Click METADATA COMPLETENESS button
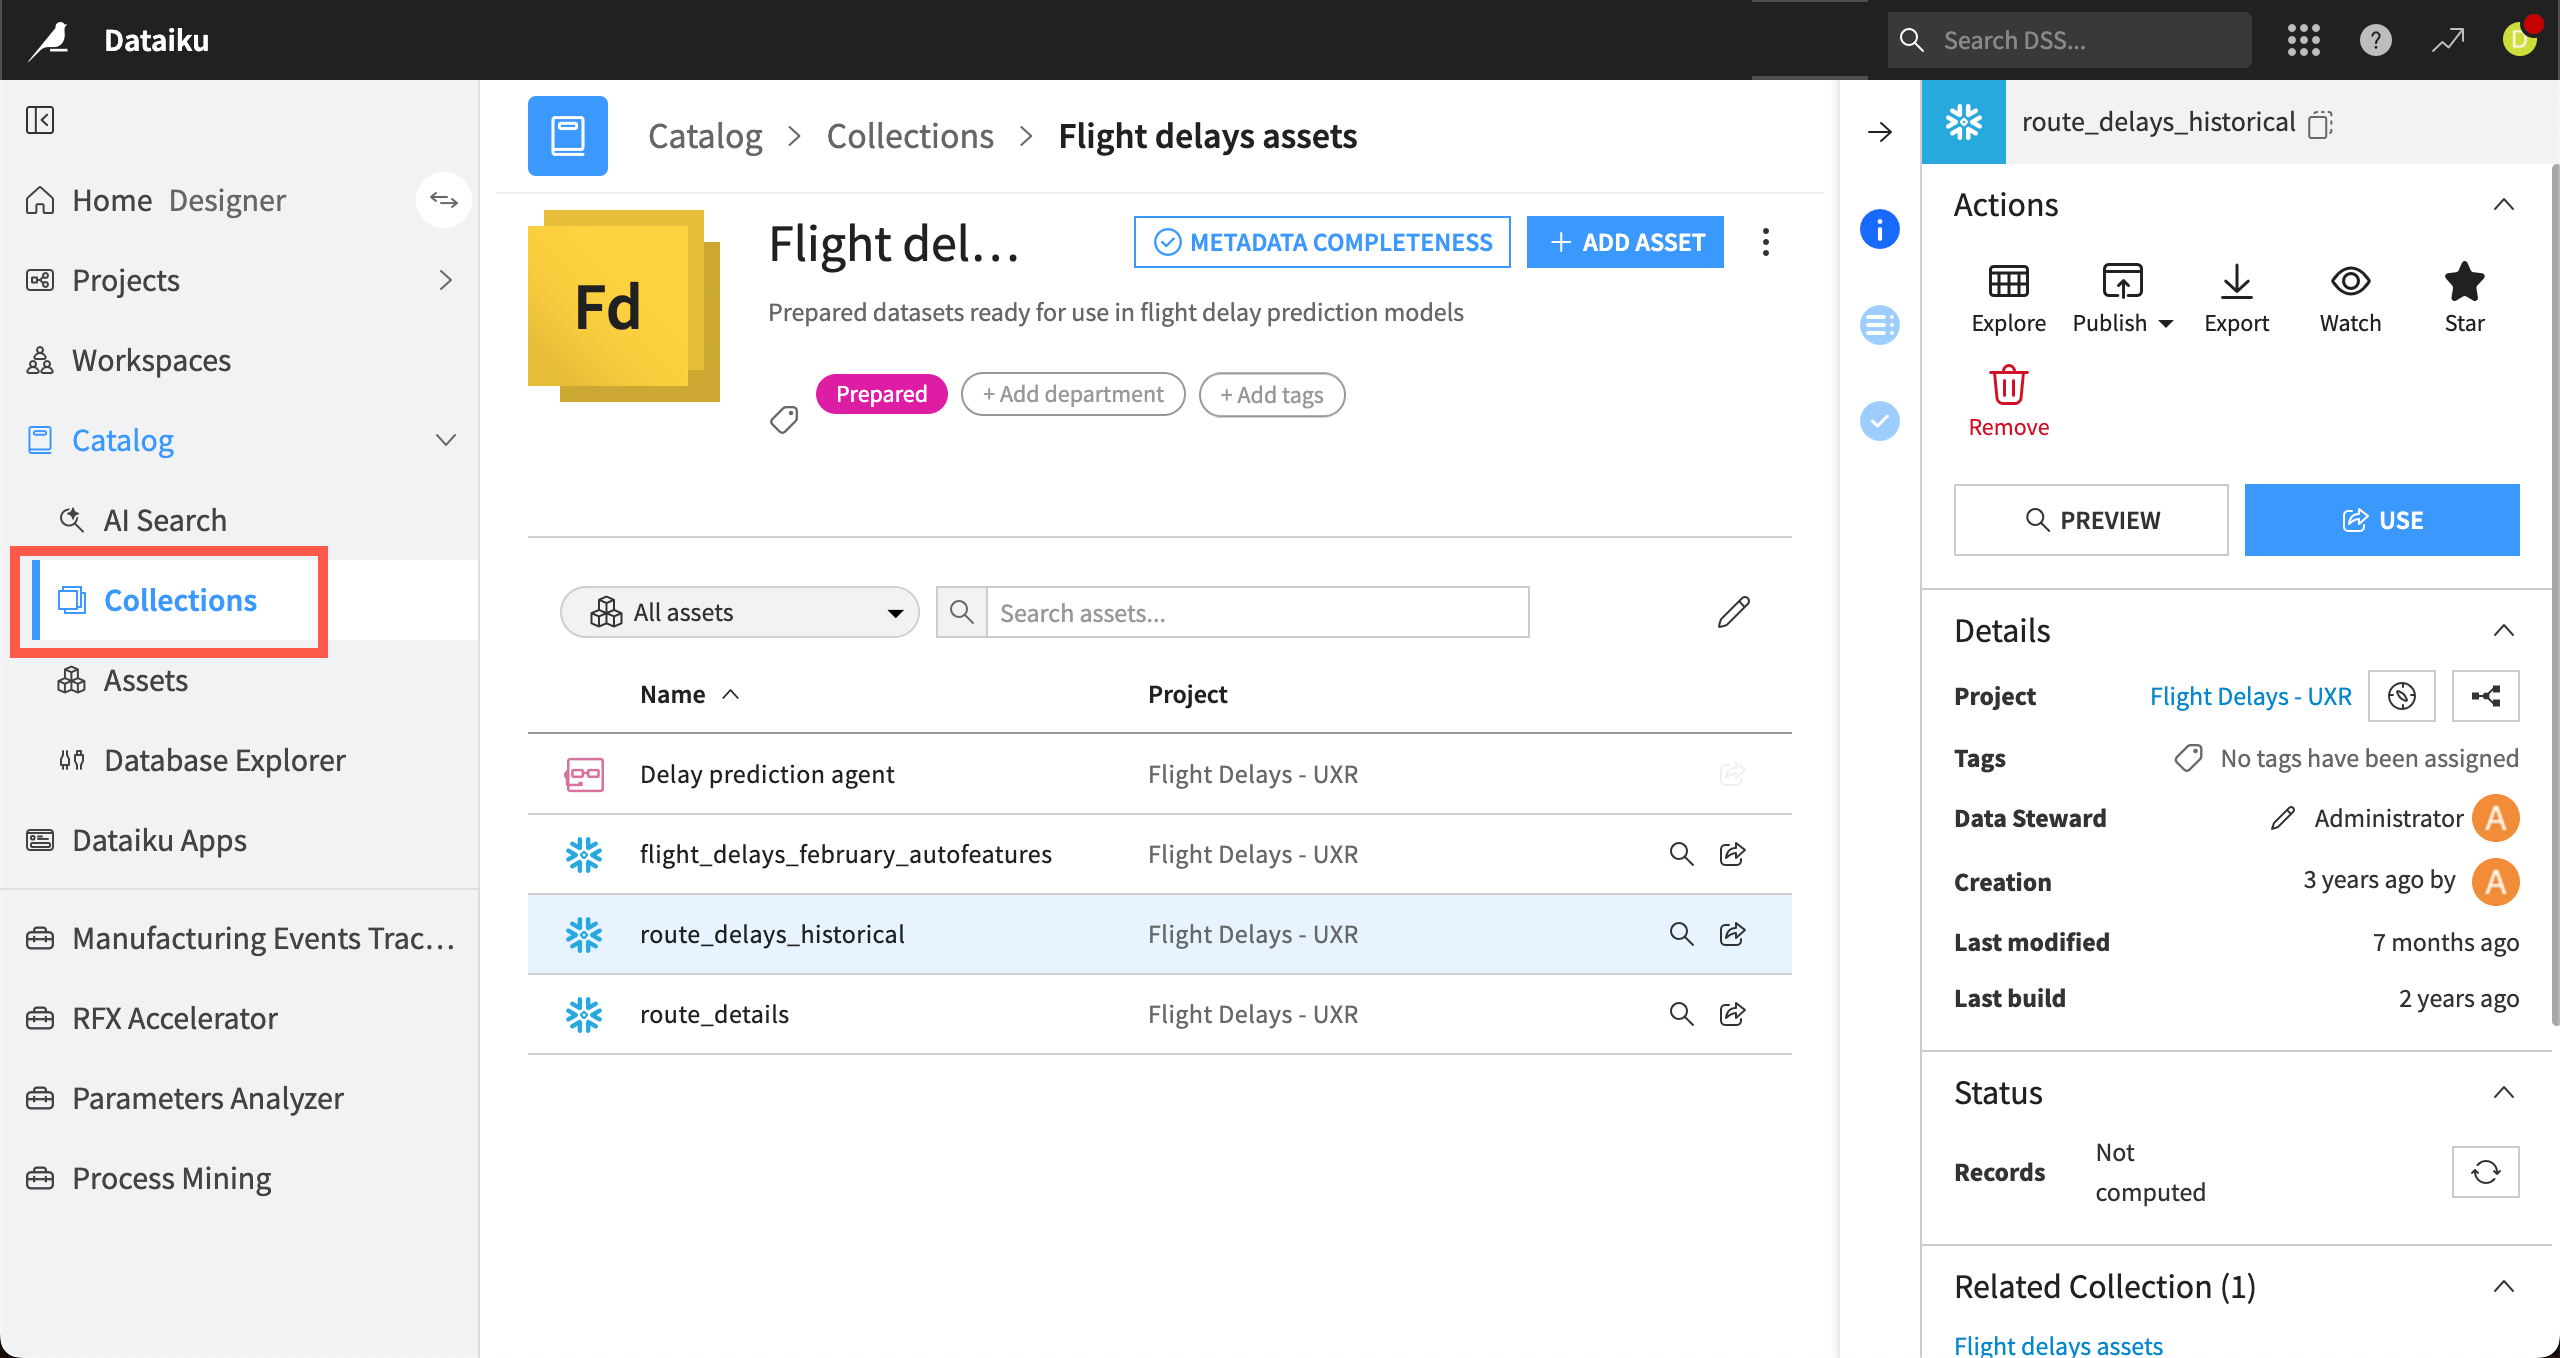The image size is (2560, 1358). (x=1322, y=242)
